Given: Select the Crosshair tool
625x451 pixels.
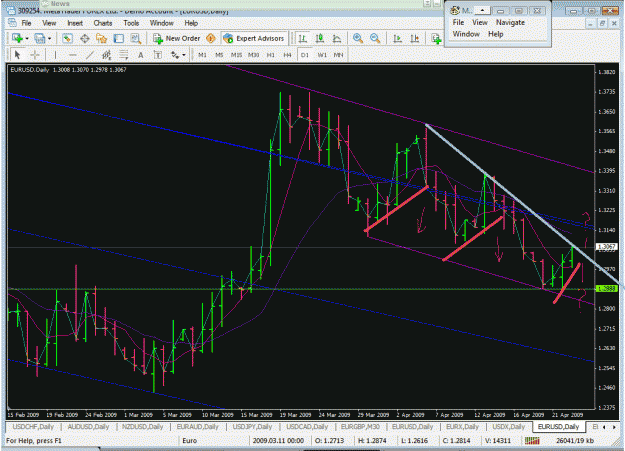Looking at the screenshot, I should 35,55.
